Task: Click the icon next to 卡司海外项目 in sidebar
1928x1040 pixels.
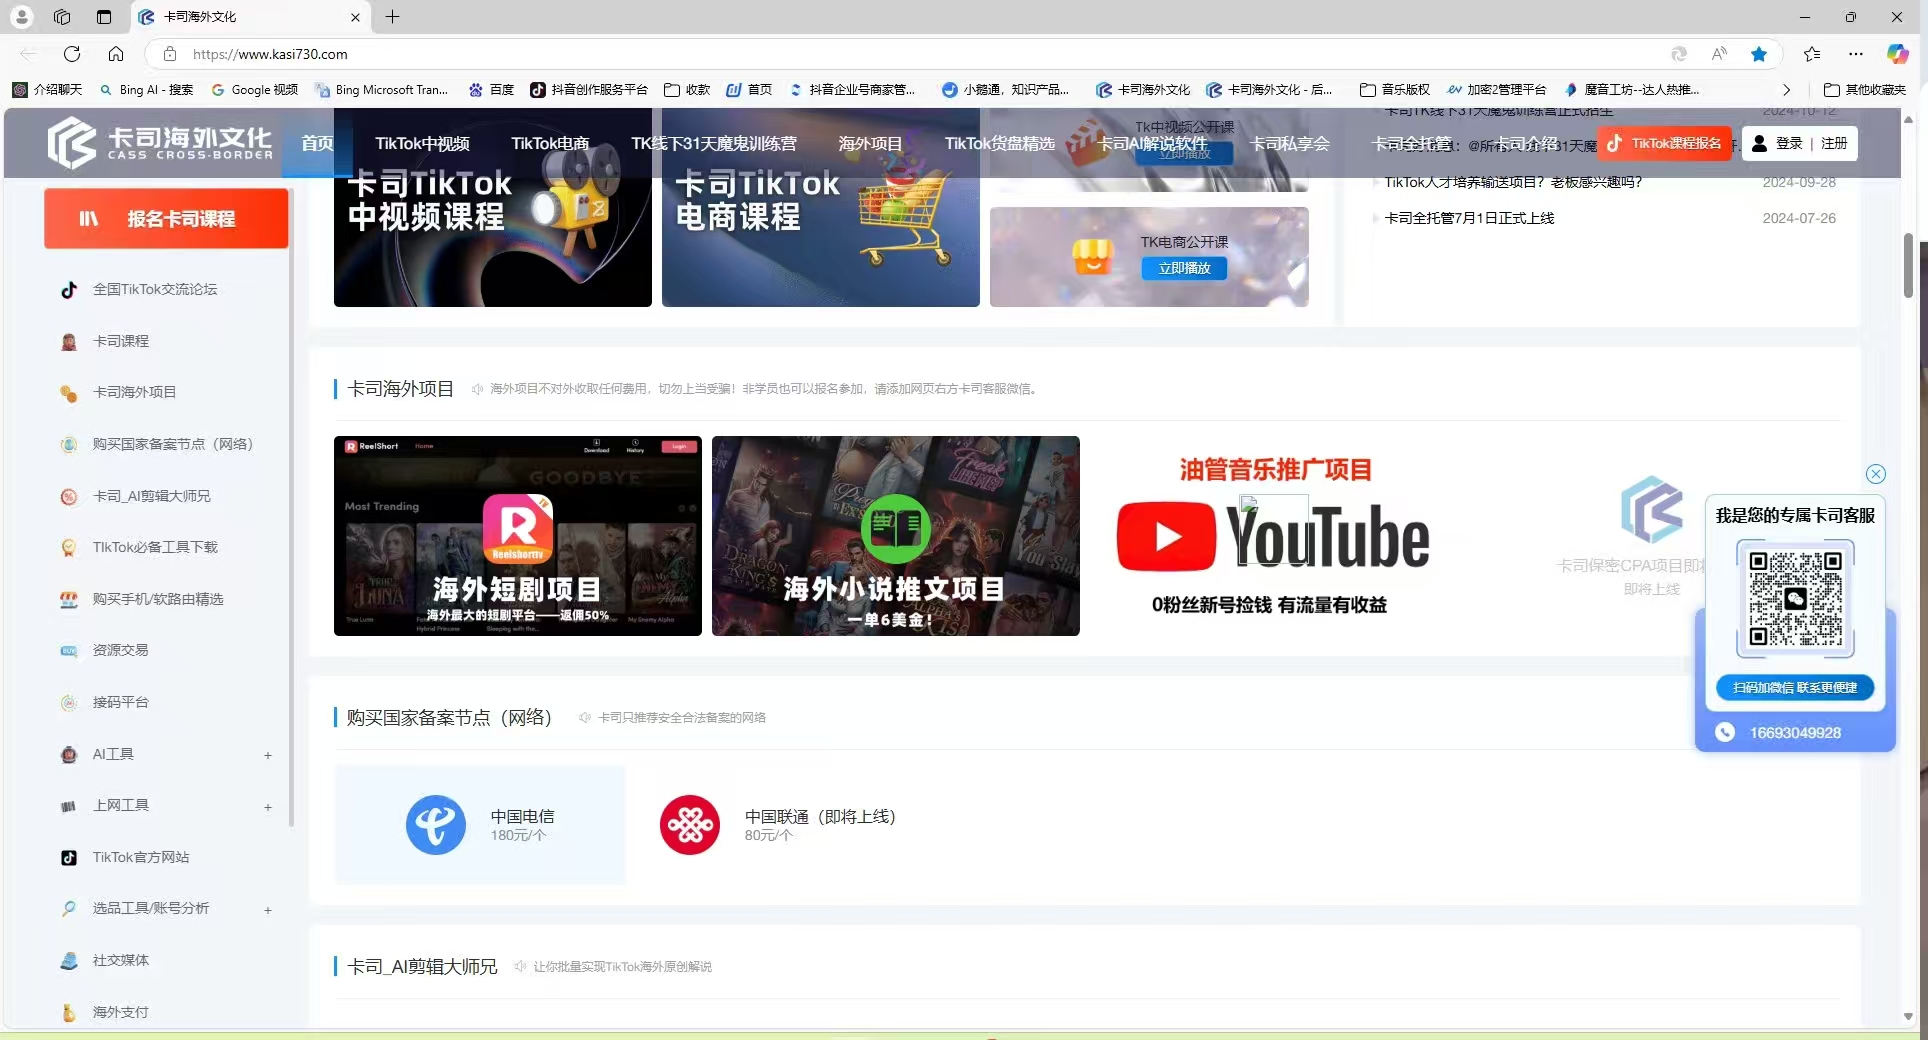Action: point(69,393)
